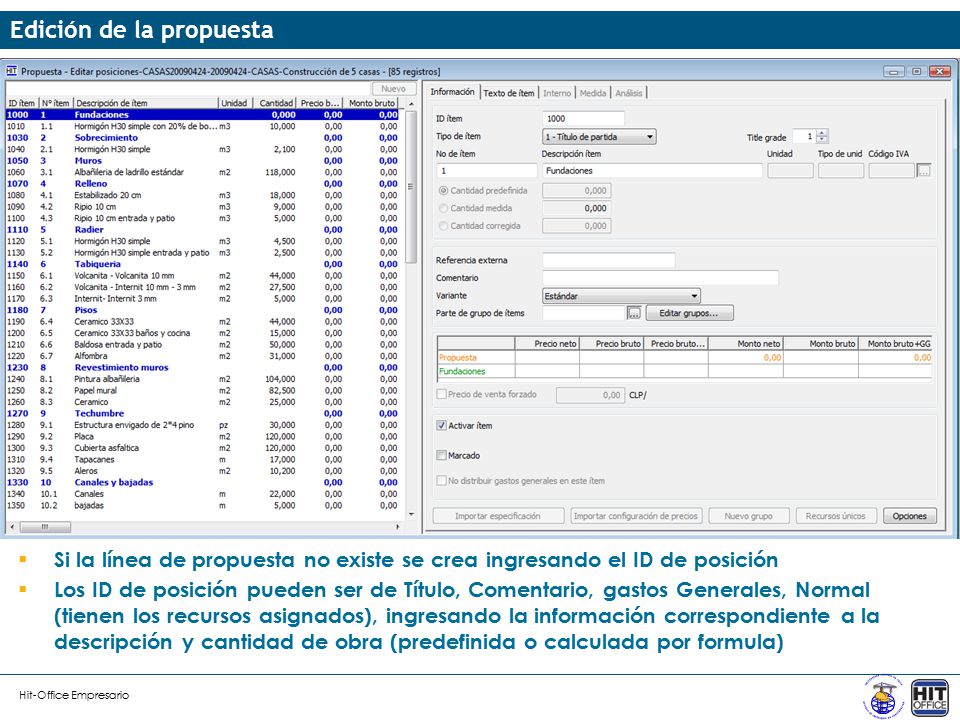Click the Descripción de ítem column header
The image size is (960, 720).
(x=146, y=103)
